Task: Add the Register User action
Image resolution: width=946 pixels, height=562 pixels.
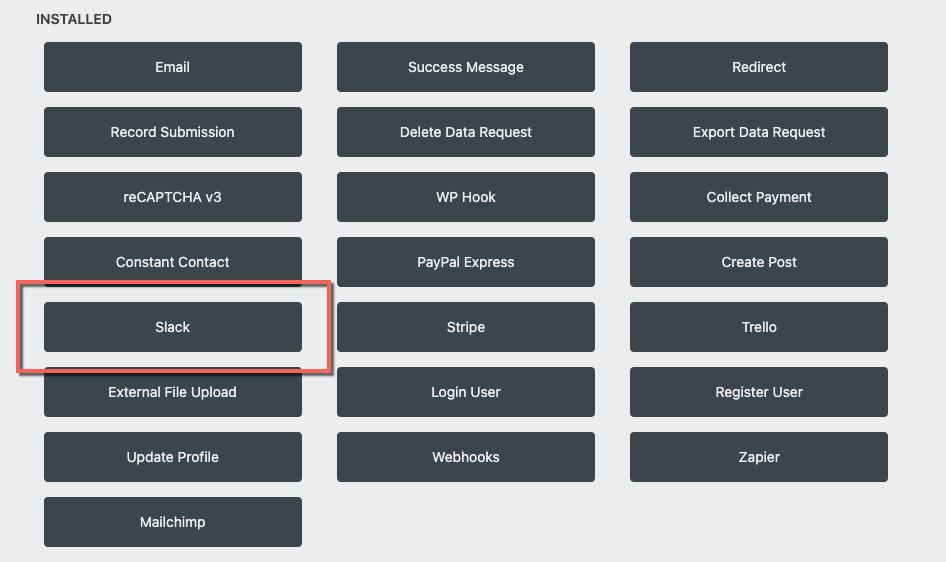Action: [x=758, y=392]
